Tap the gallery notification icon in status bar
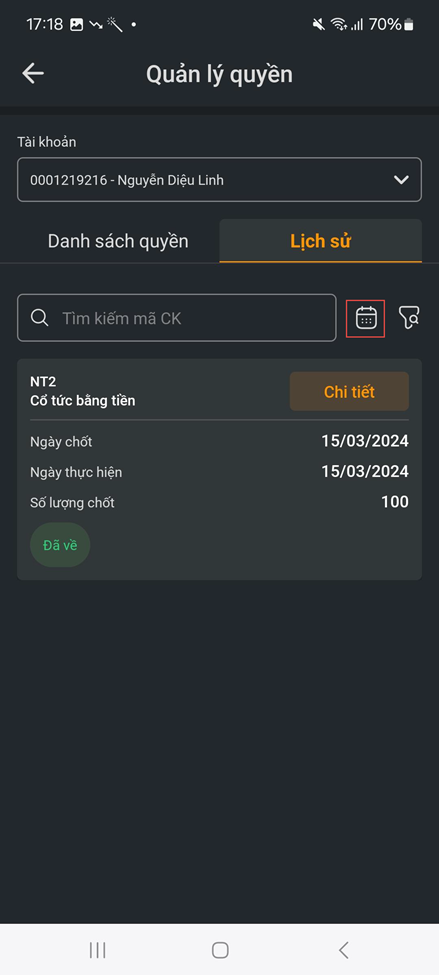This screenshot has height=975, width=439. pos(76,25)
